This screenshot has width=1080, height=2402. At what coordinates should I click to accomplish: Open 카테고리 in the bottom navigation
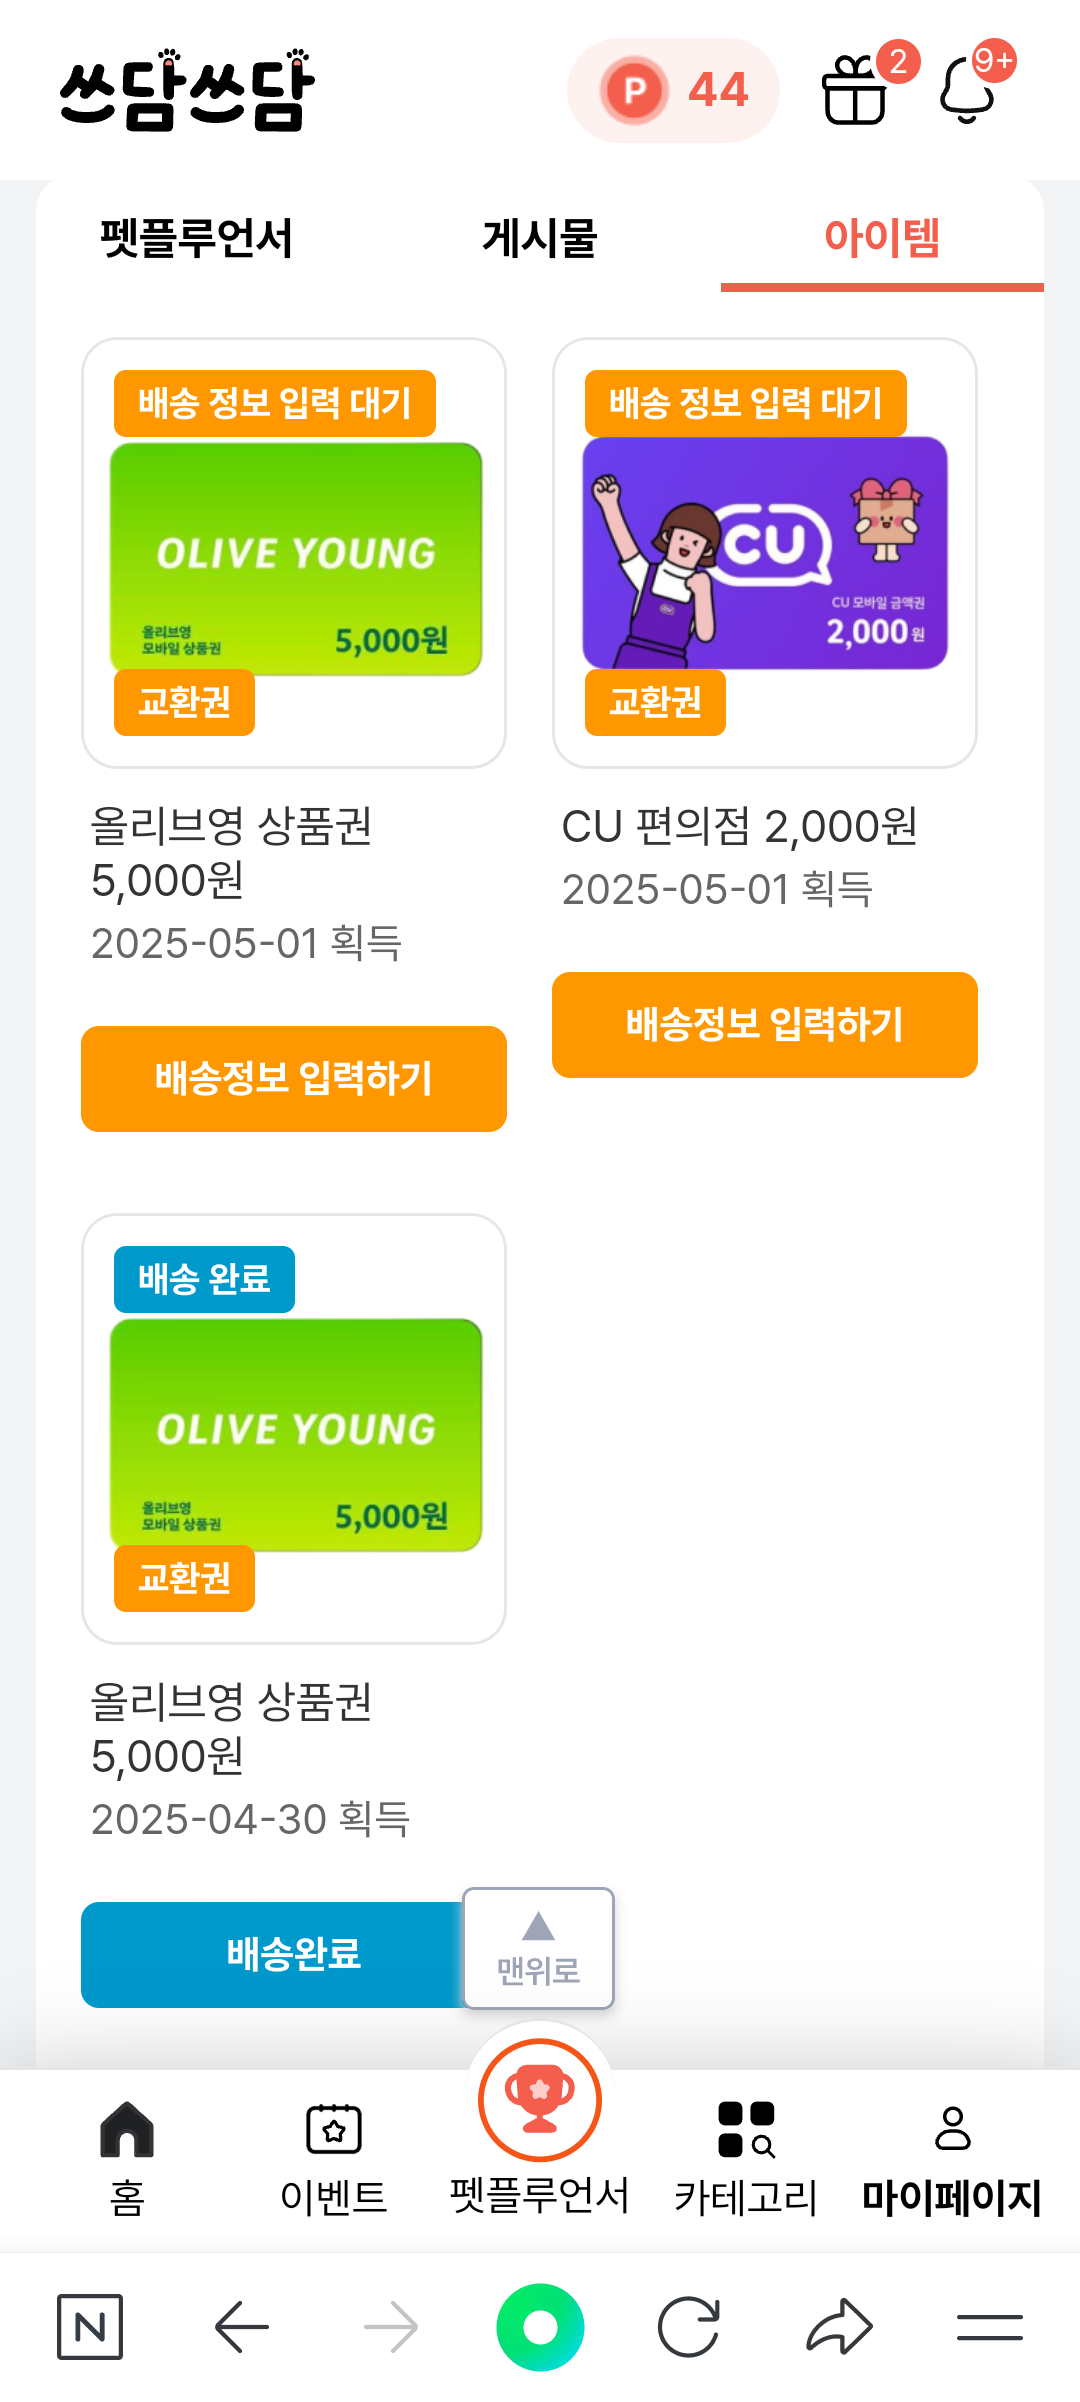pyautogui.click(x=746, y=2156)
